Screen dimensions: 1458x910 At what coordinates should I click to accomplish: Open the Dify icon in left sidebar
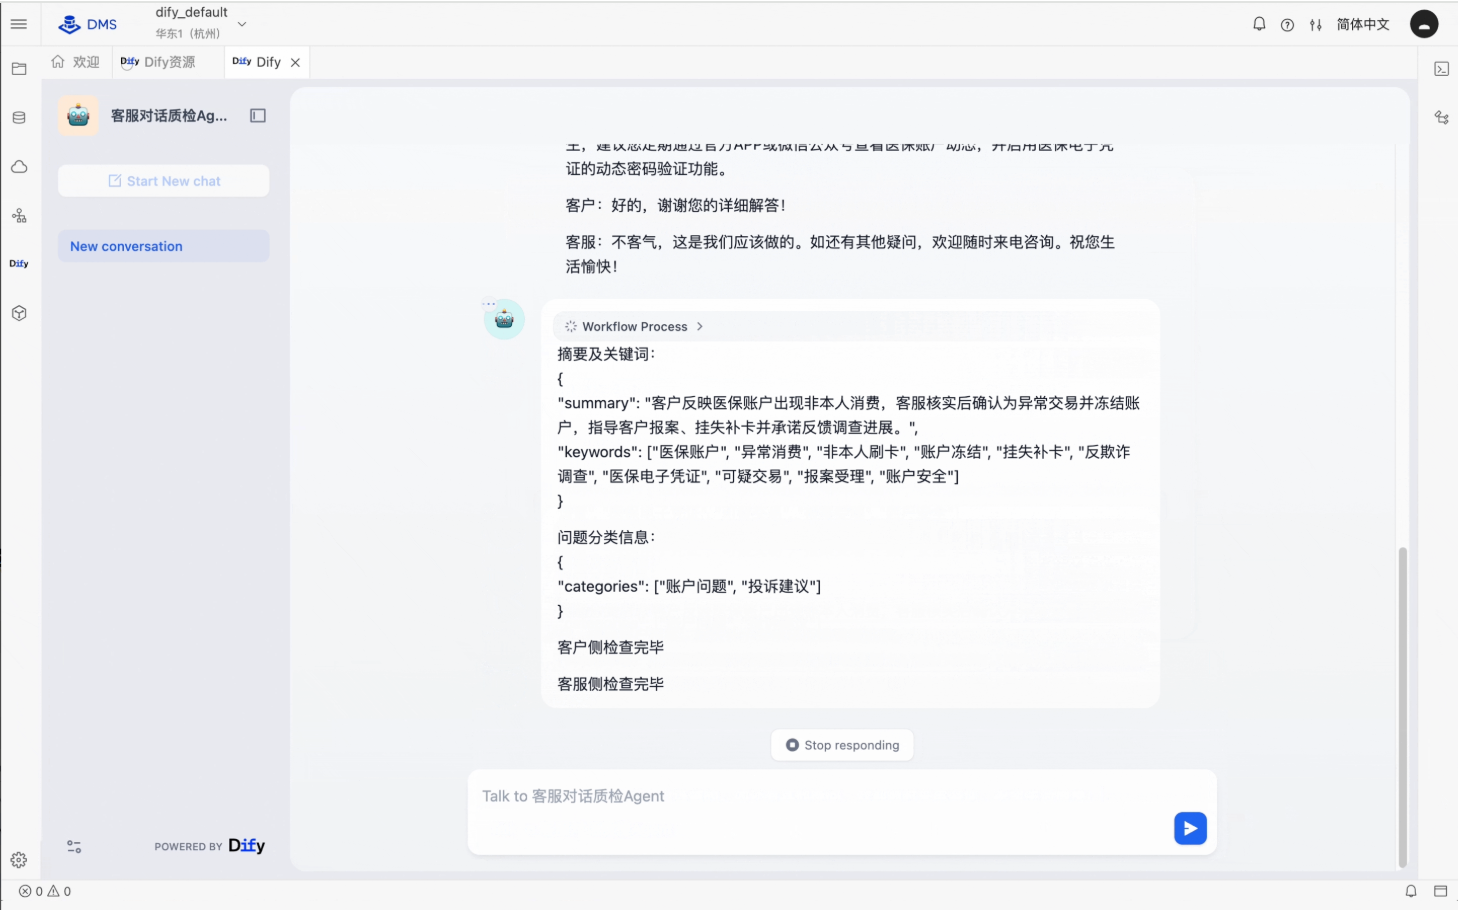coord(19,264)
